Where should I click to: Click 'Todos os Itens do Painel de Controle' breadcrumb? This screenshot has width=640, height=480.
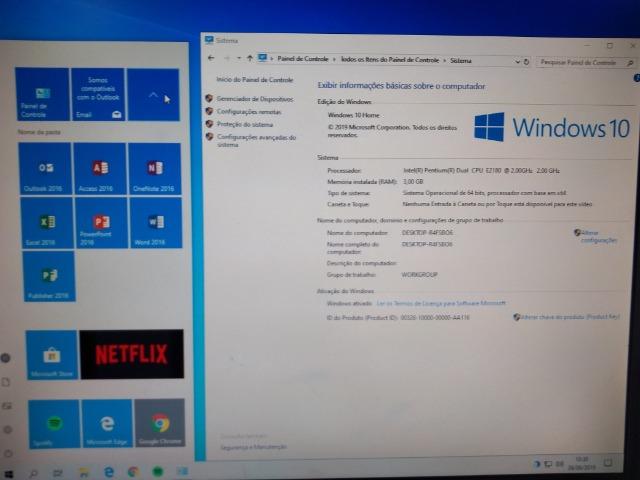(390, 60)
